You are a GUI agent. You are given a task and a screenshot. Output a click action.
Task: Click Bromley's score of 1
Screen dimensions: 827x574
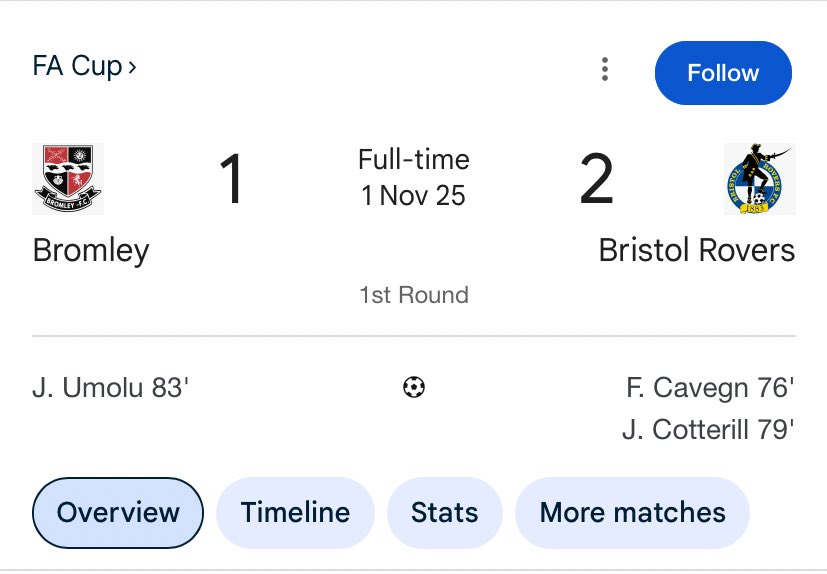231,180
